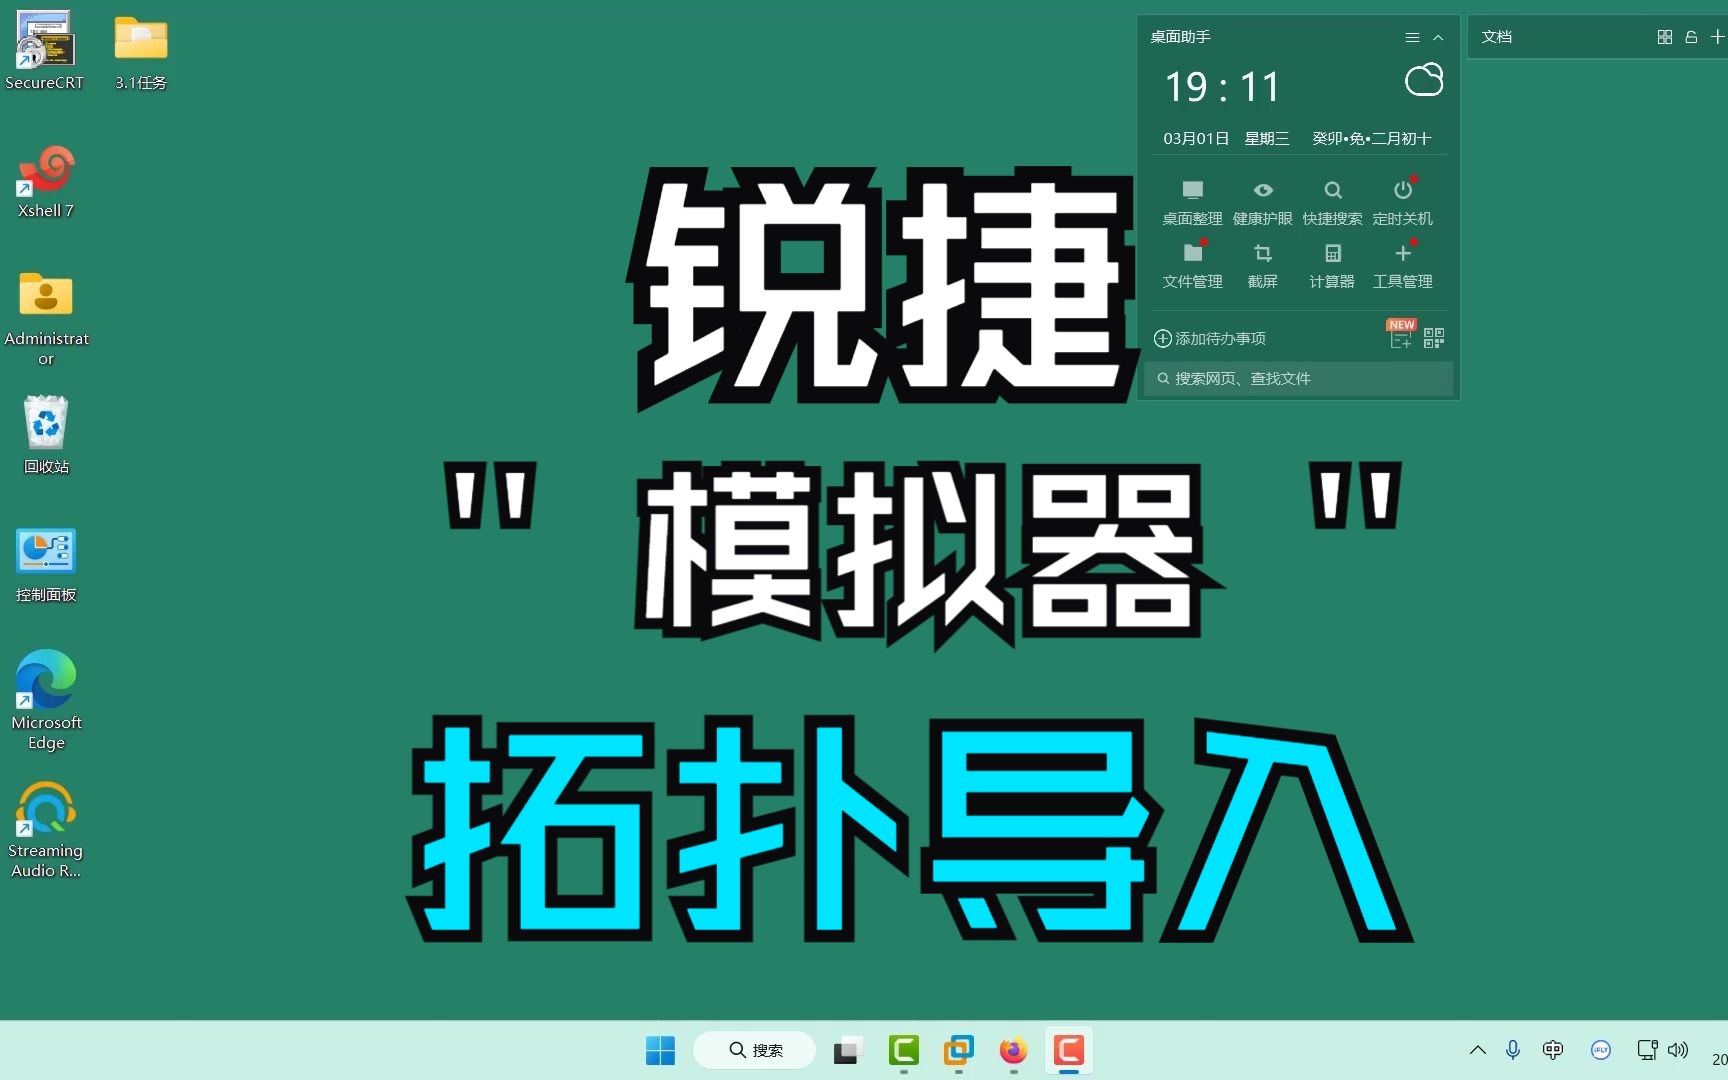Open the volume speaker tray icon
This screenshot has height=1080, width=1728.
(1678, 1050)
